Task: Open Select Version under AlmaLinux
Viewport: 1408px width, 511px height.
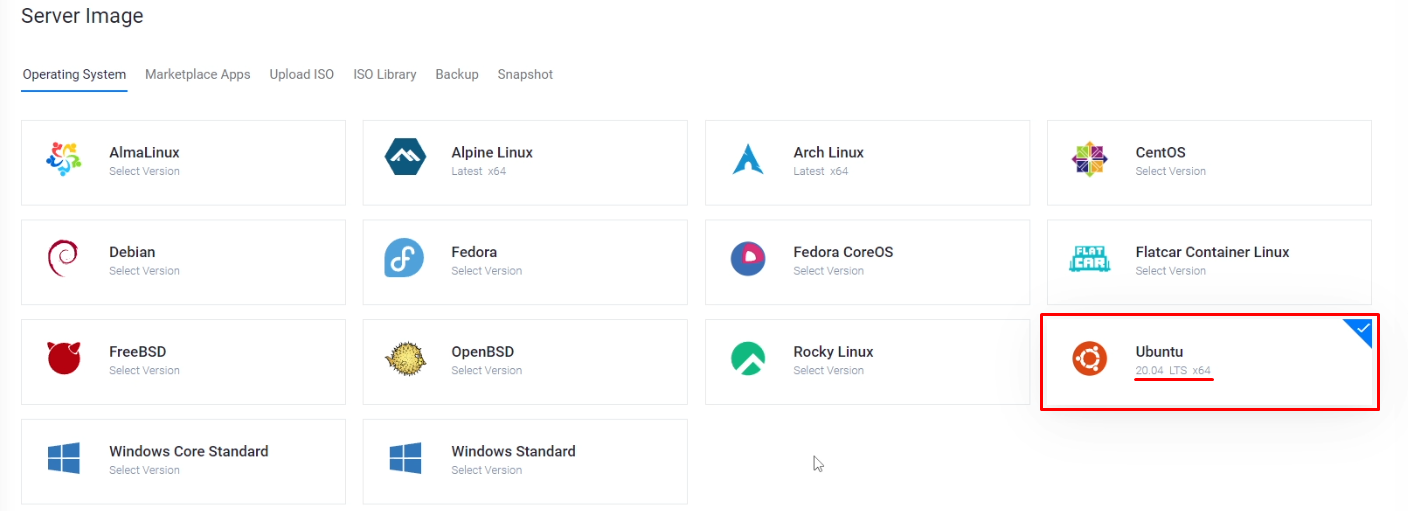Action: click(144, 171)
